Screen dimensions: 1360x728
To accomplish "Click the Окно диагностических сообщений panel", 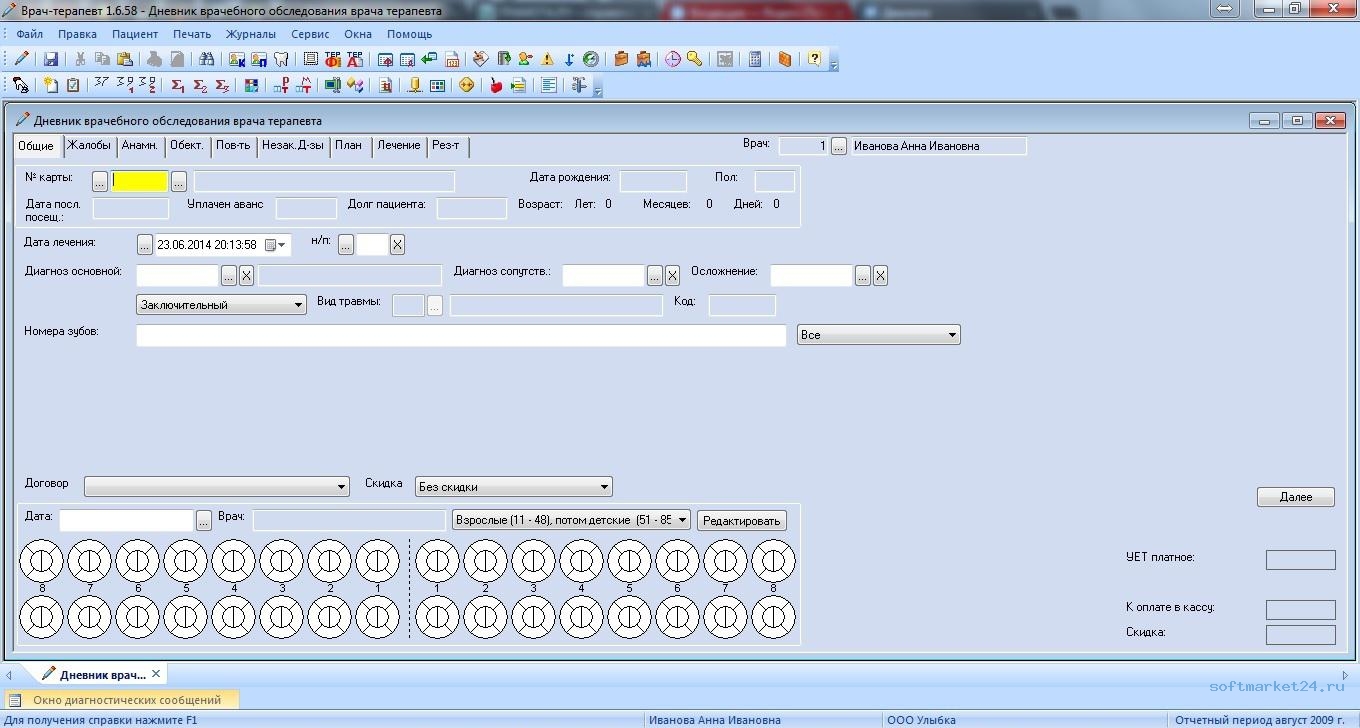I will (122, 700).
